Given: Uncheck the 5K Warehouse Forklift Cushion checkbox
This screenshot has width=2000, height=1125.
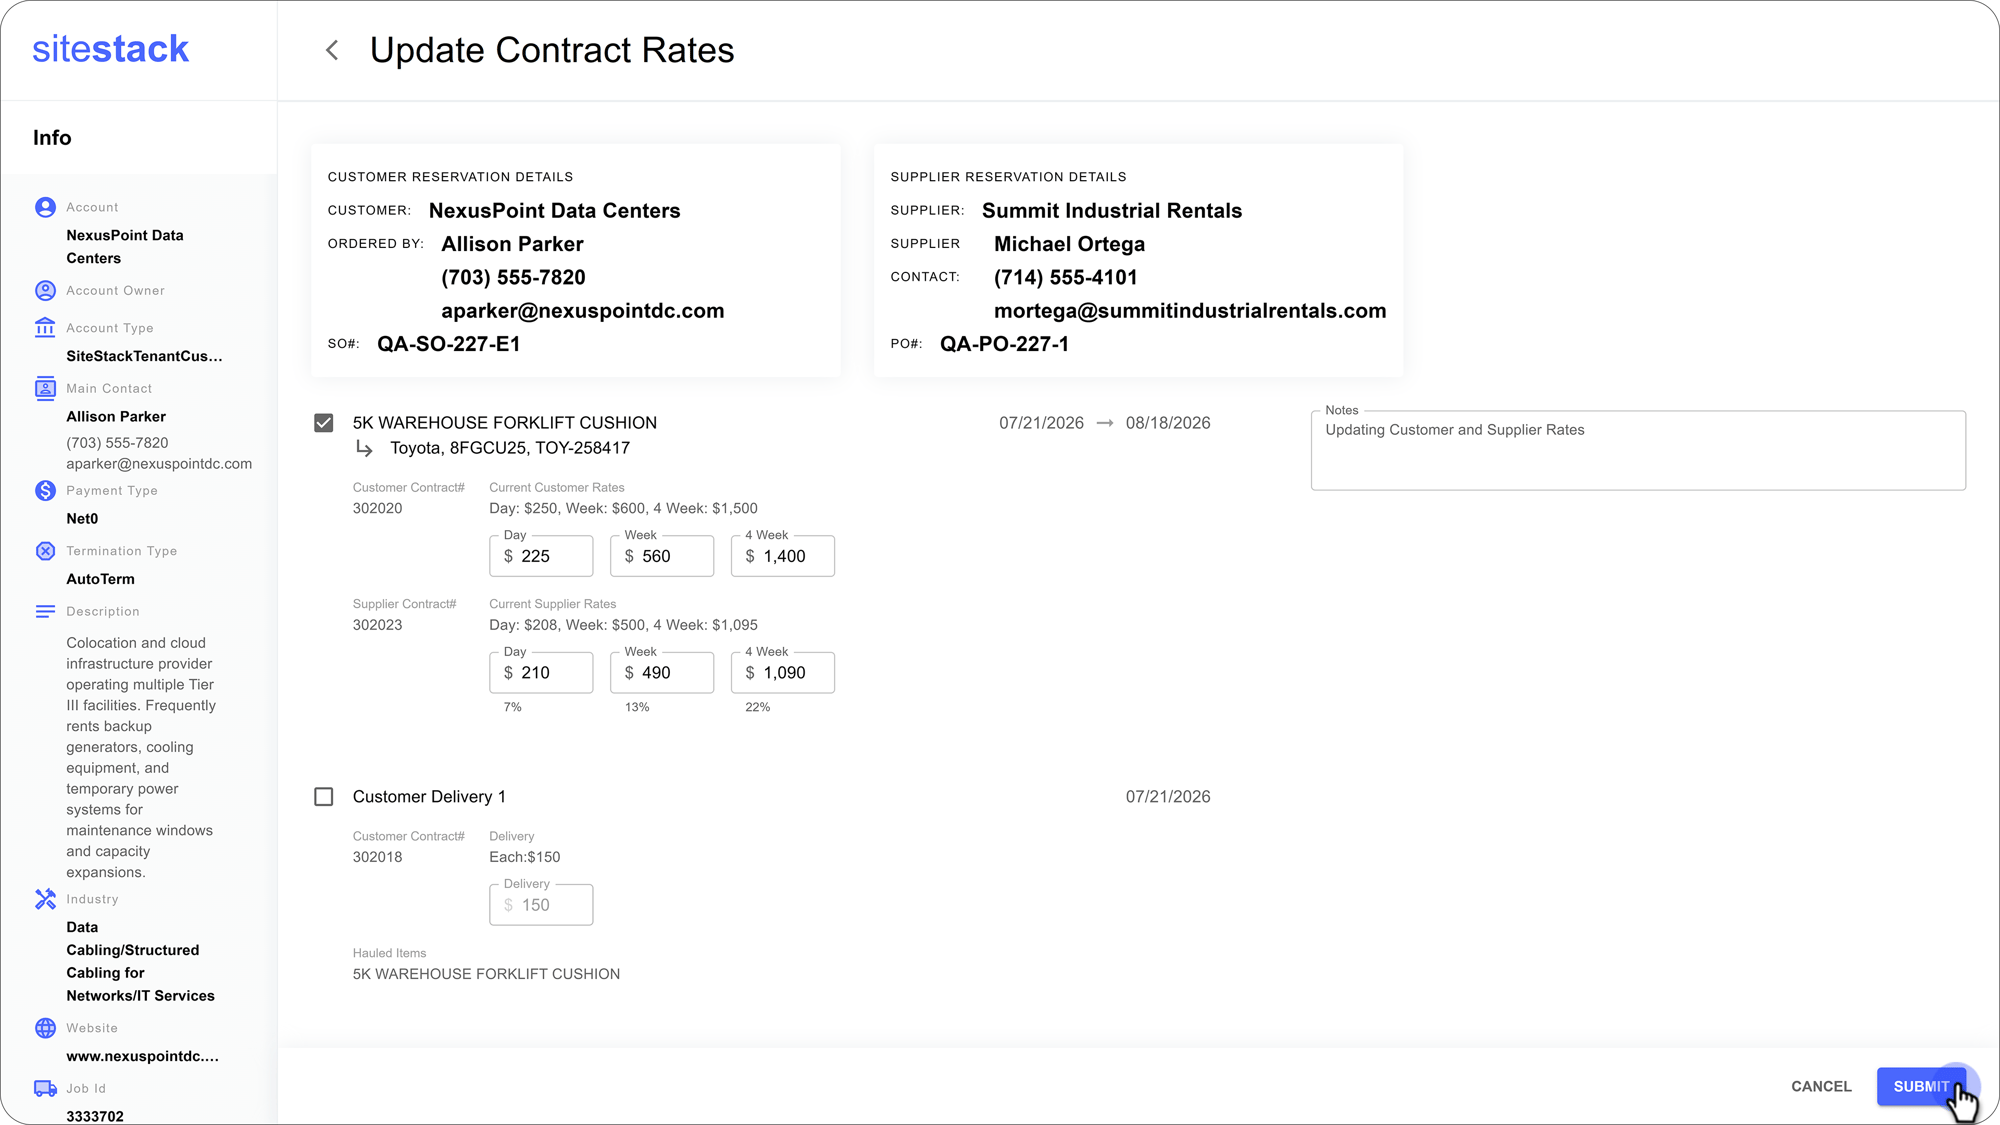Looking at the screenshot, I should pos(323,423).
